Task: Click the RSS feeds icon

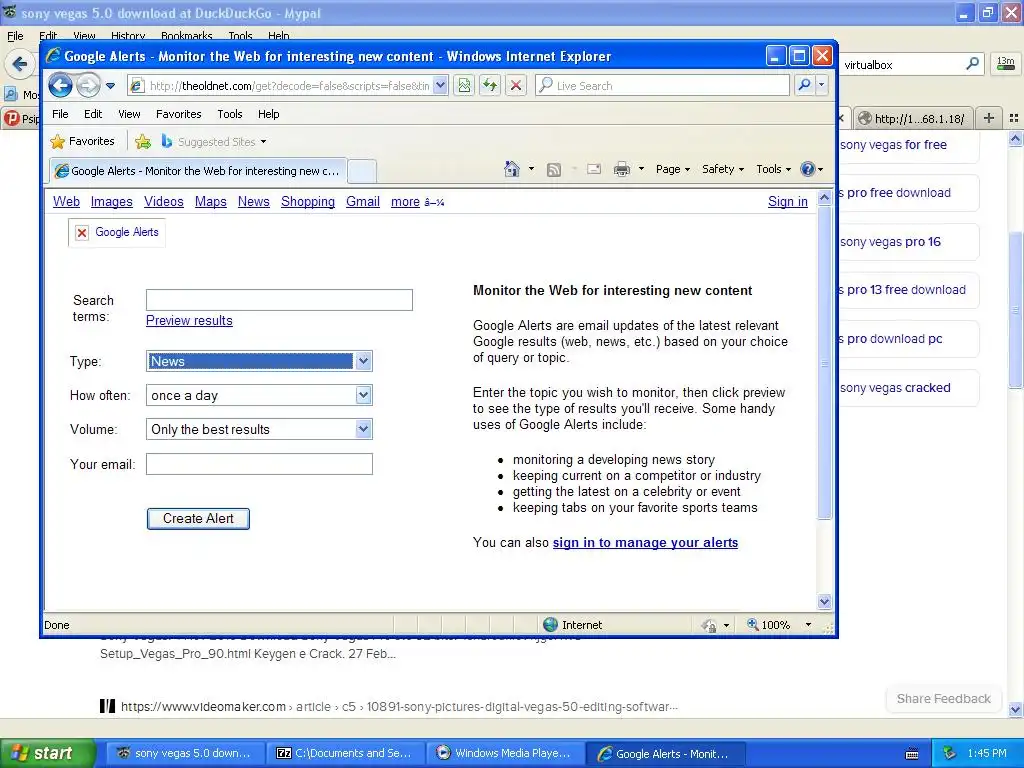Action: 554,169
